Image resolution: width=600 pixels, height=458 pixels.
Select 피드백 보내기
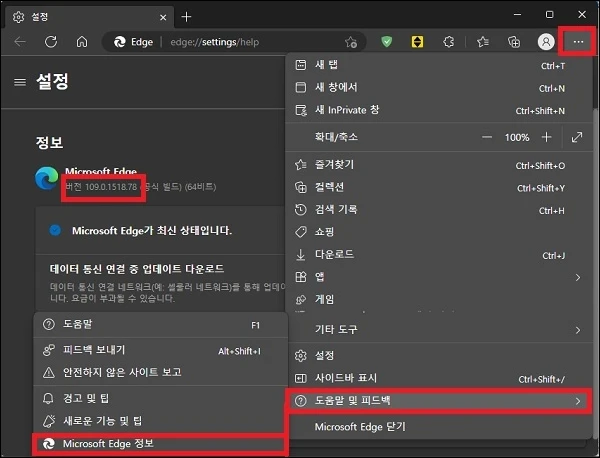[160, 350]
